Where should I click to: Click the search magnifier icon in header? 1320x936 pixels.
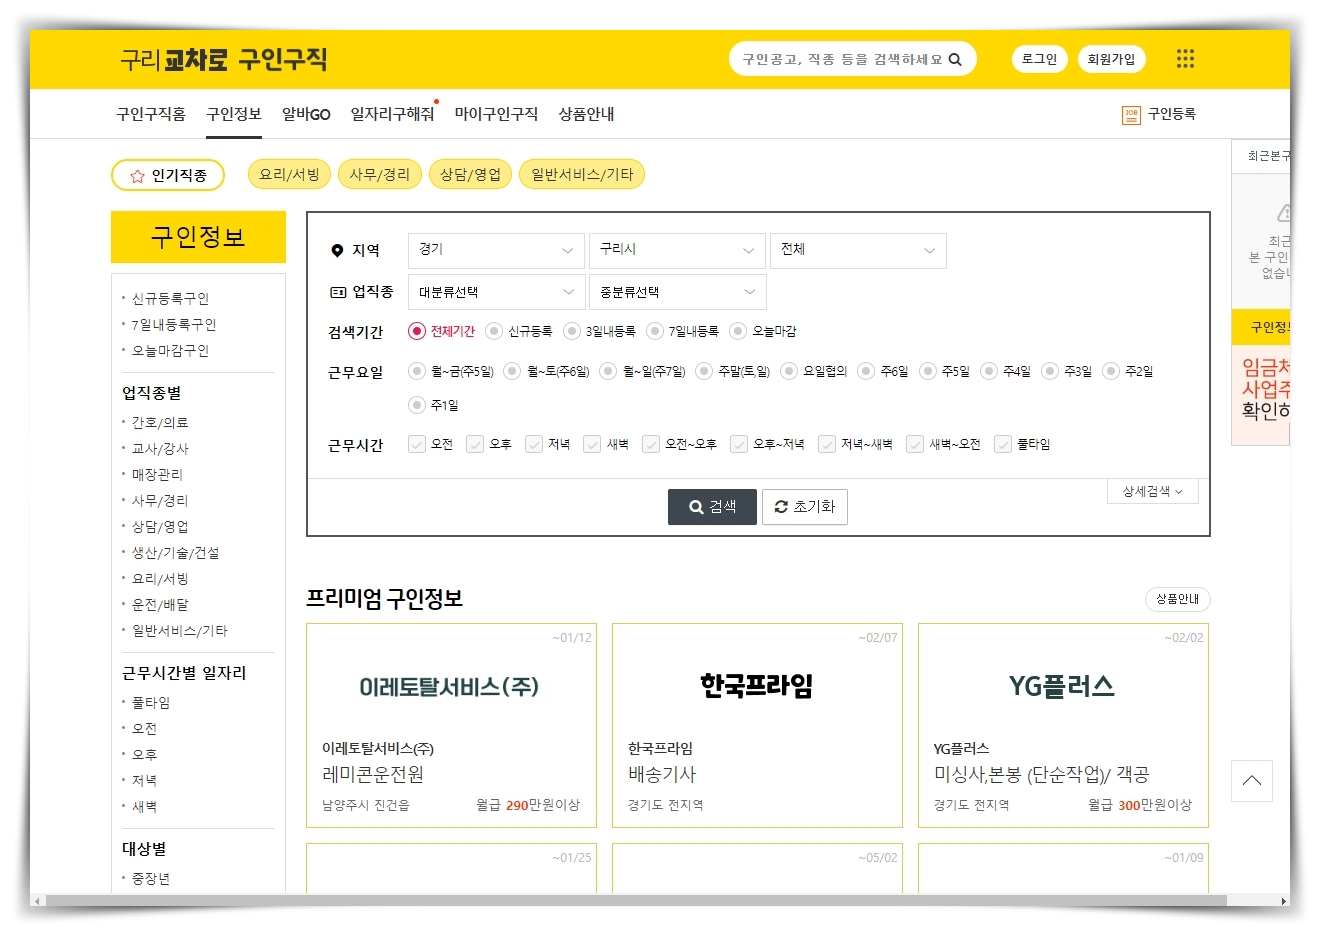955,59
